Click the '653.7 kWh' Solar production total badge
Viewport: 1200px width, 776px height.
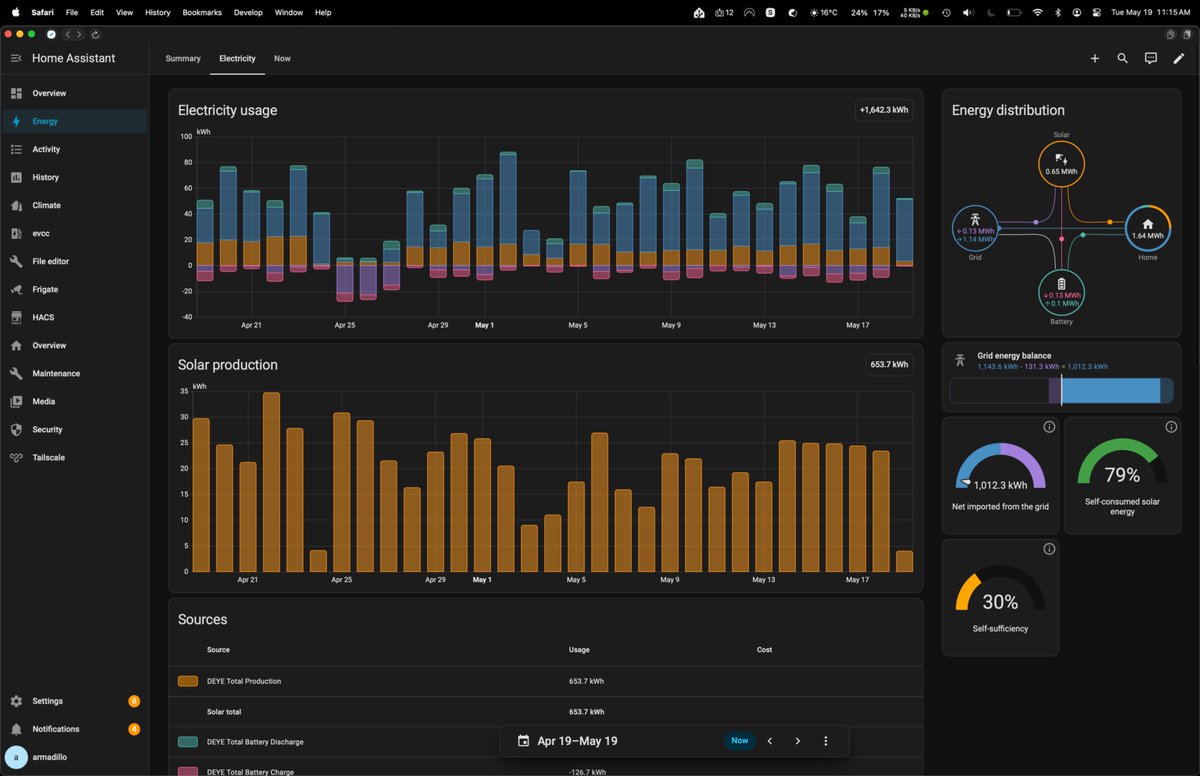889,365
